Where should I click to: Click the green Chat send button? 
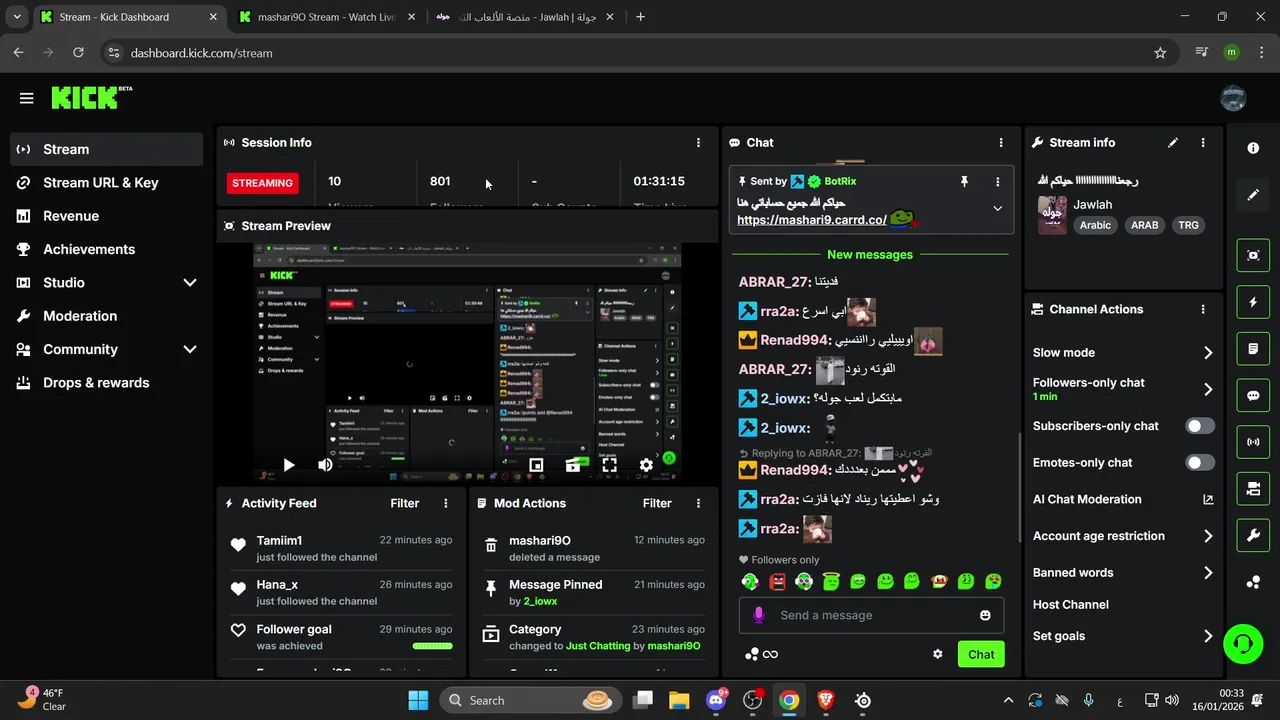click(981, 654)
